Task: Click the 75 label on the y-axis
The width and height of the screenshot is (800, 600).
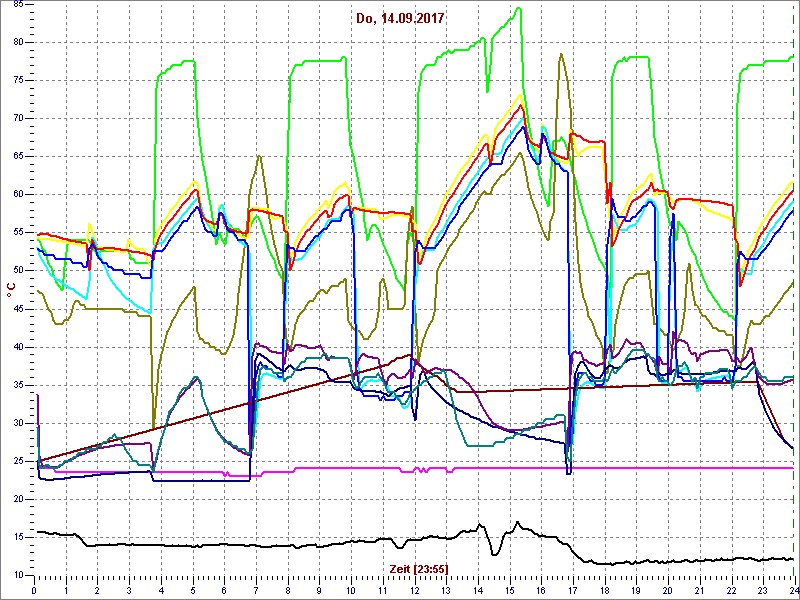Action: pos(20,81)
